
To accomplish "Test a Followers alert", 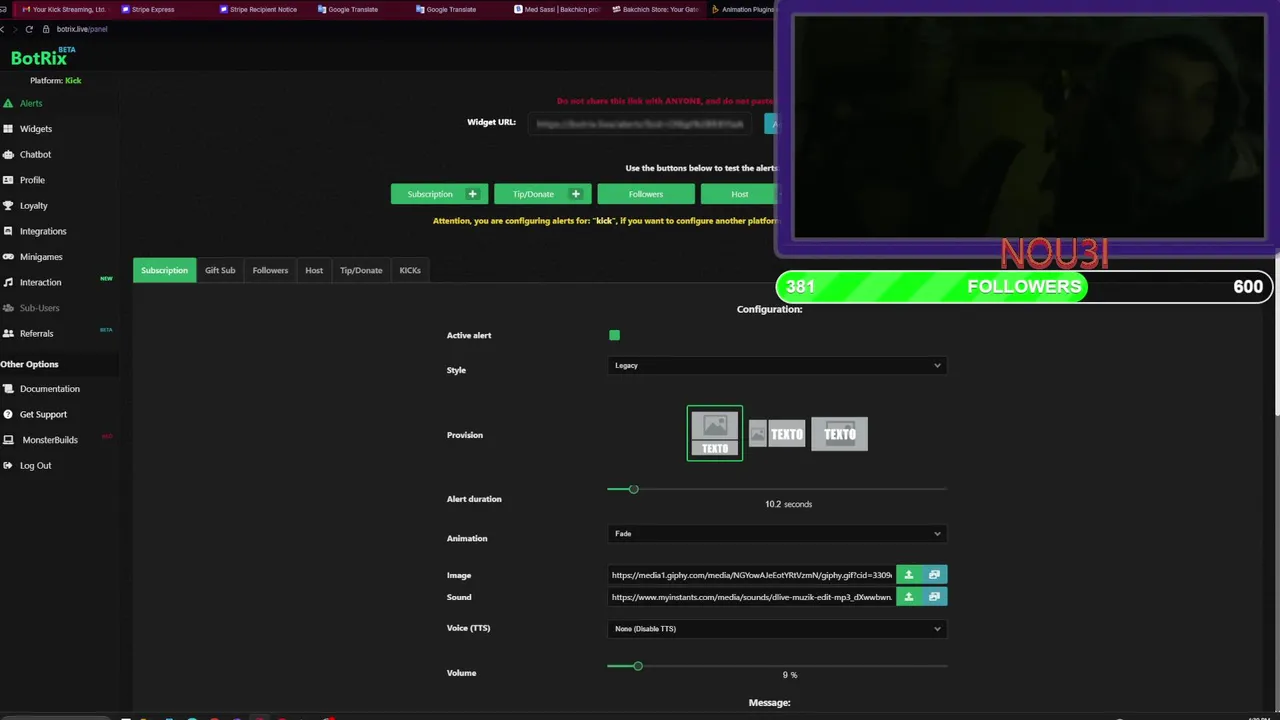I will pos(646,194).
